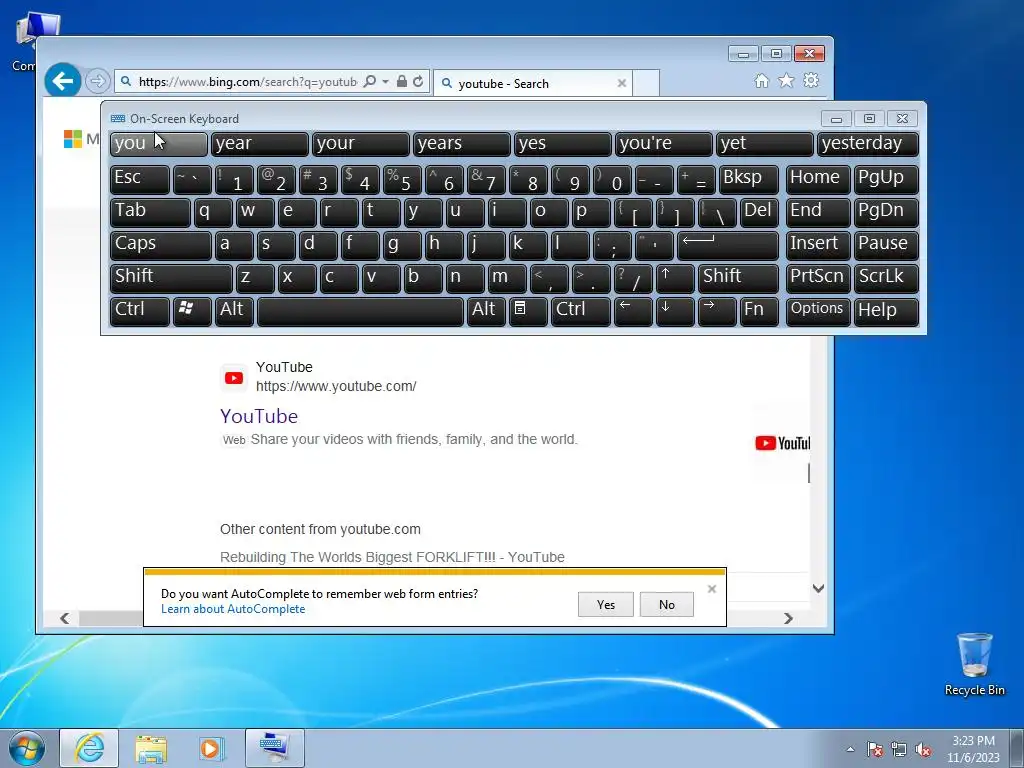Click Yes to AutoComplete prompt
Viewport: 1024px width, 768px height.
coord(605,605)
